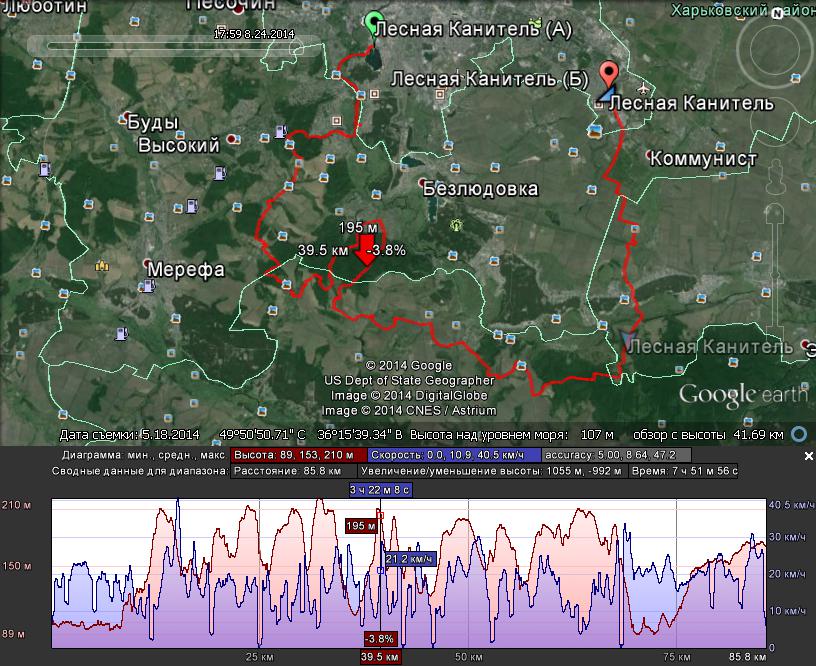Click the green start placemark pin

(x=374, y=22)
